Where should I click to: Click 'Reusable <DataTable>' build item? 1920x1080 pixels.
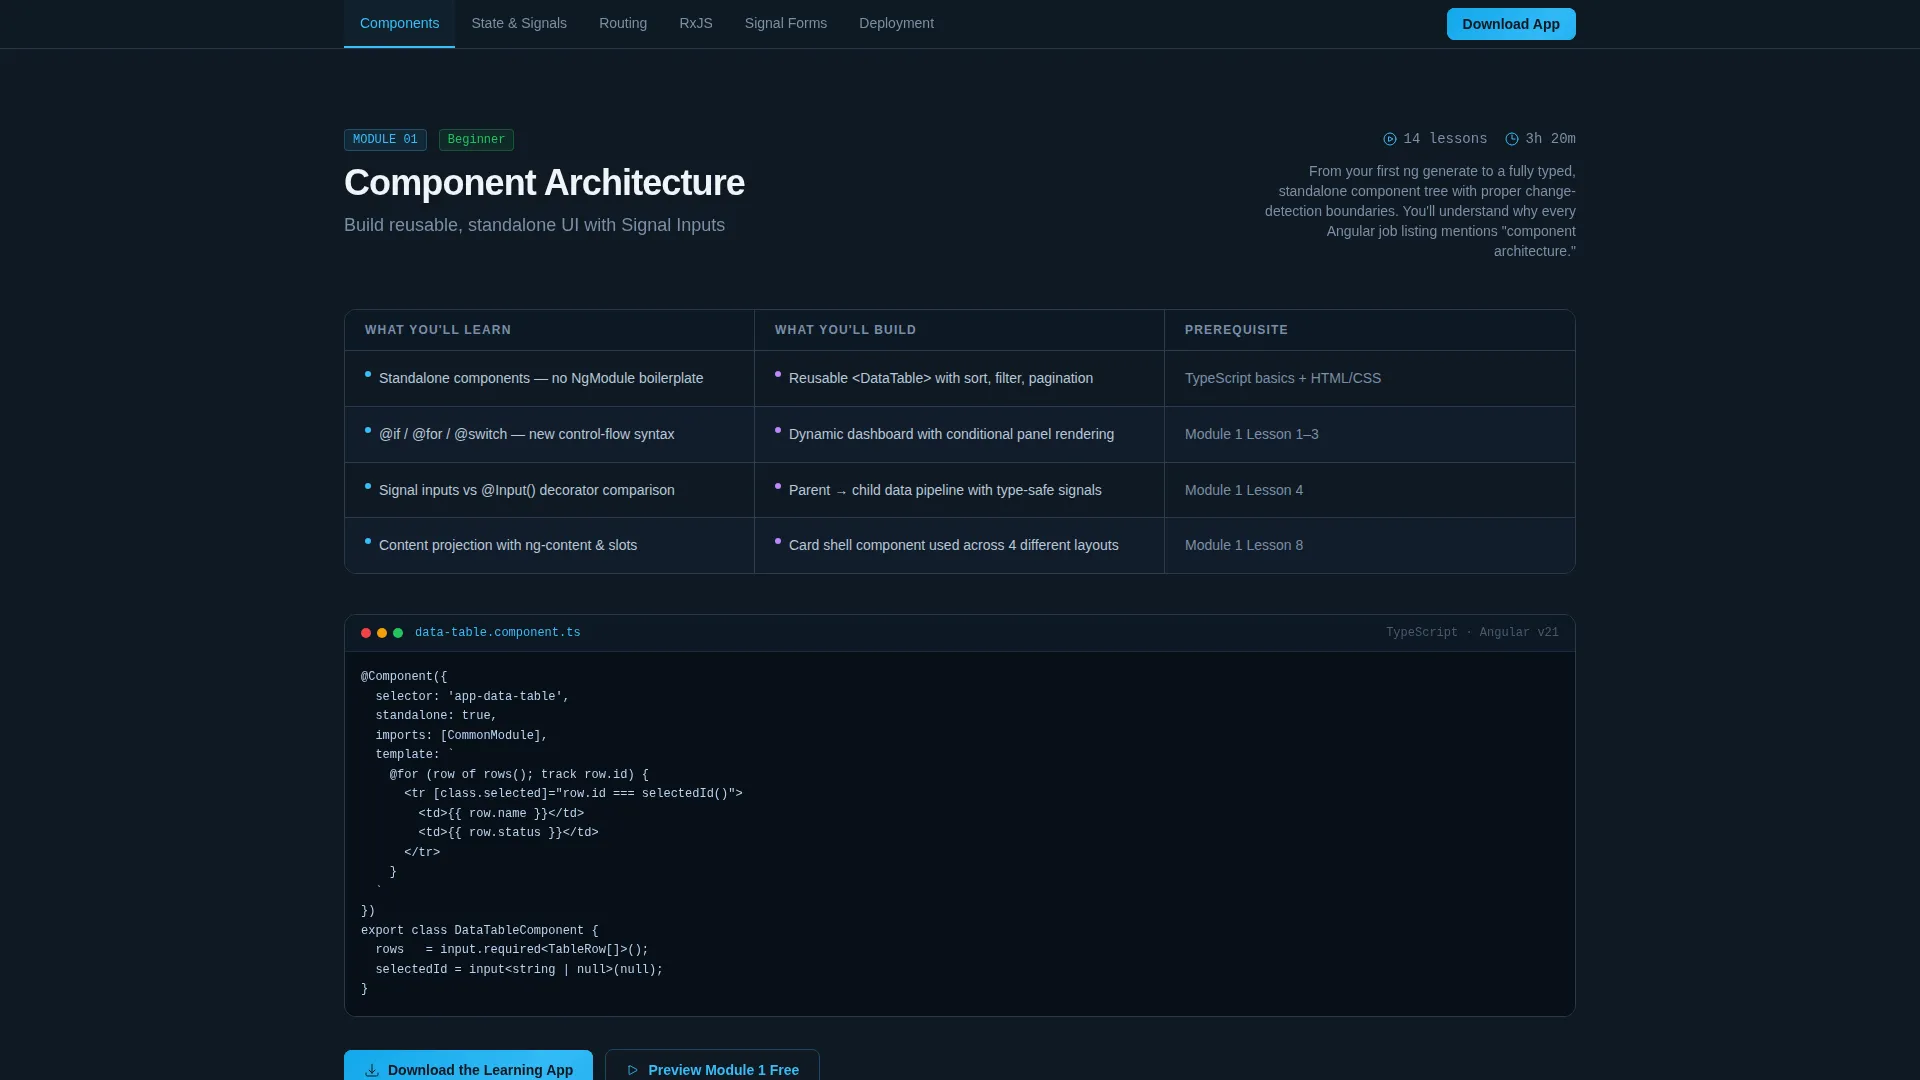point(941,378)
